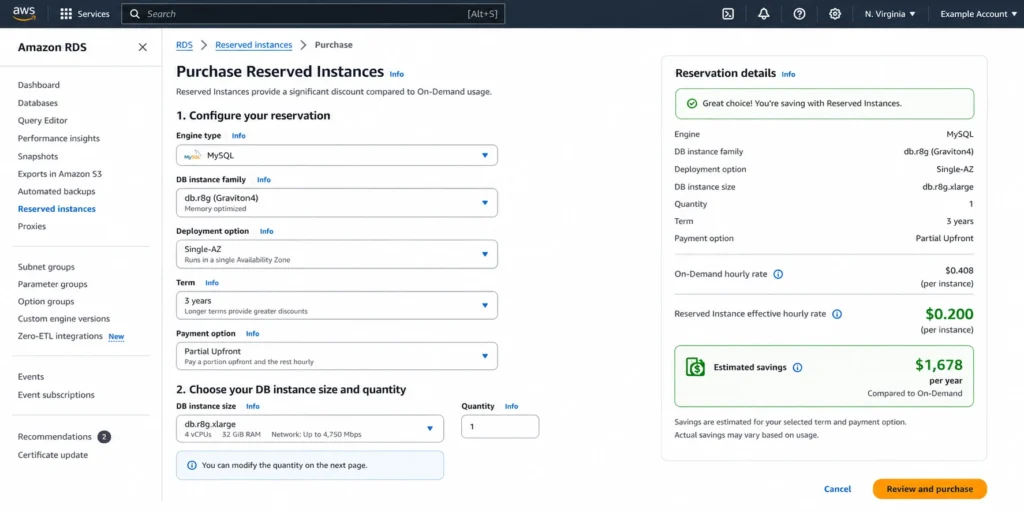
Task: Click info icon next to Estimated savings
Action: (x=797, y=368)
